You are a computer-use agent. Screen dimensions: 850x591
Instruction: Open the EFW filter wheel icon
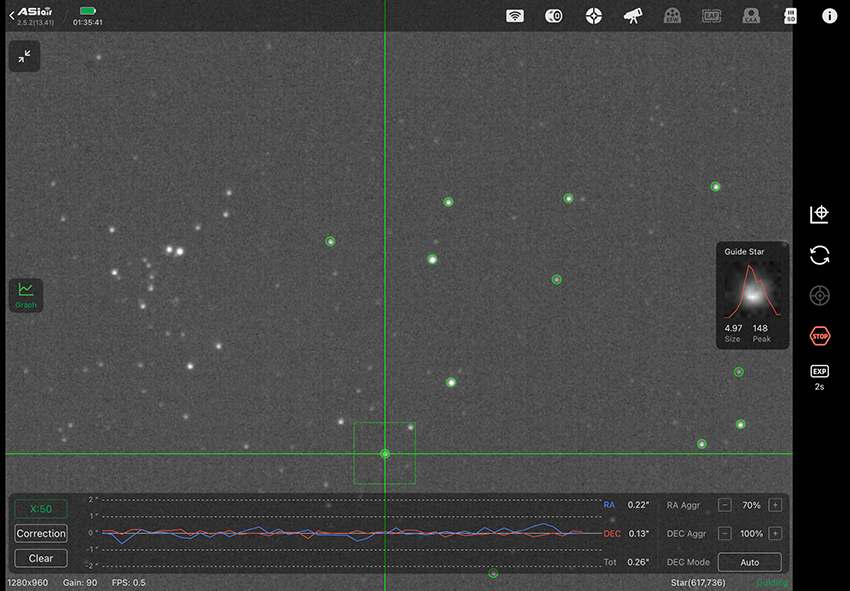point(672,16)
